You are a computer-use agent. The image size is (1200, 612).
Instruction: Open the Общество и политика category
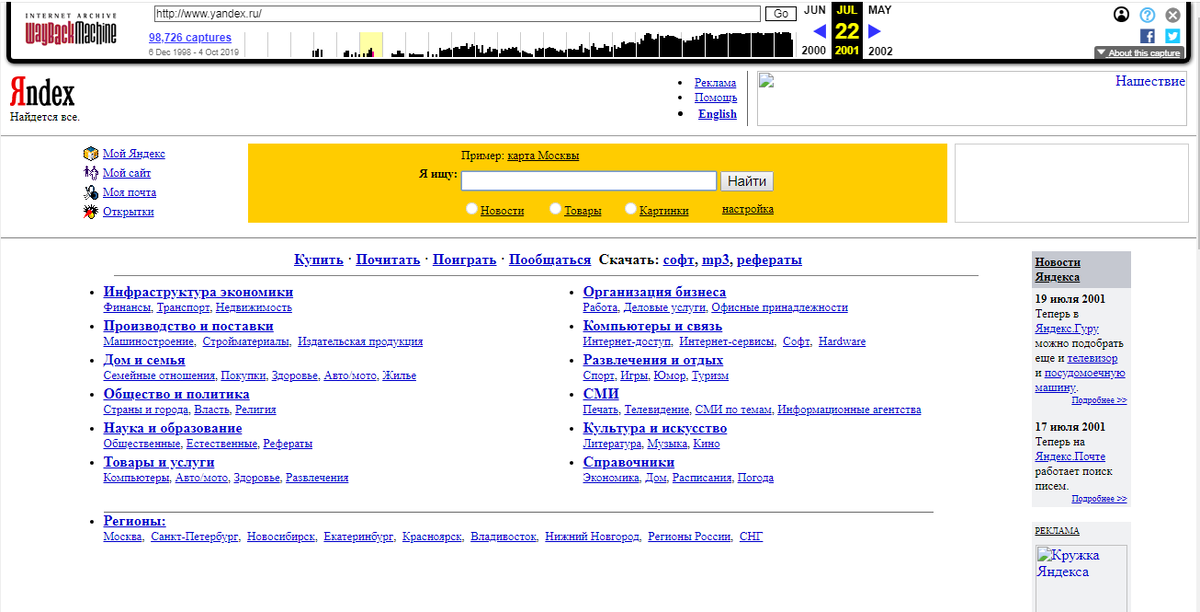tap(177, 394)
